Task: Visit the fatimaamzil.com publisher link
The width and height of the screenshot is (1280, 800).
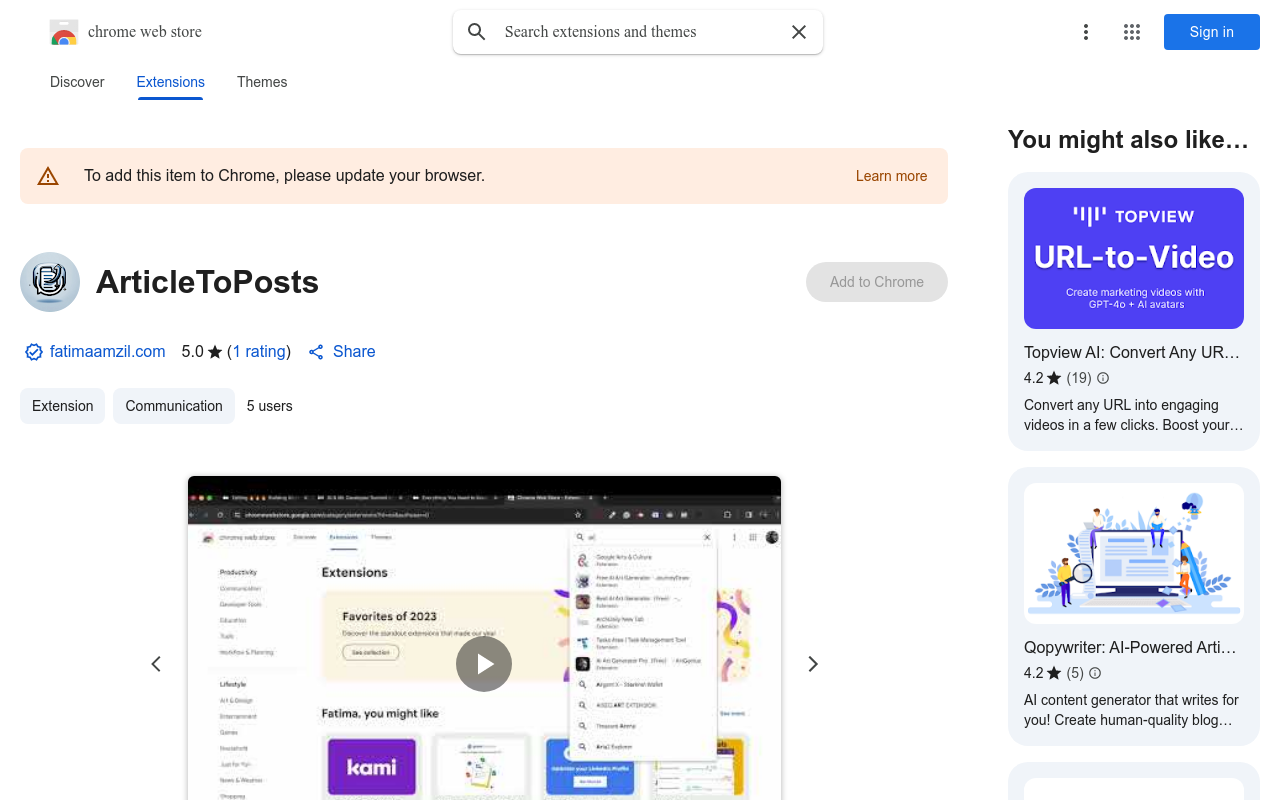Action: [x=108, y=352]
